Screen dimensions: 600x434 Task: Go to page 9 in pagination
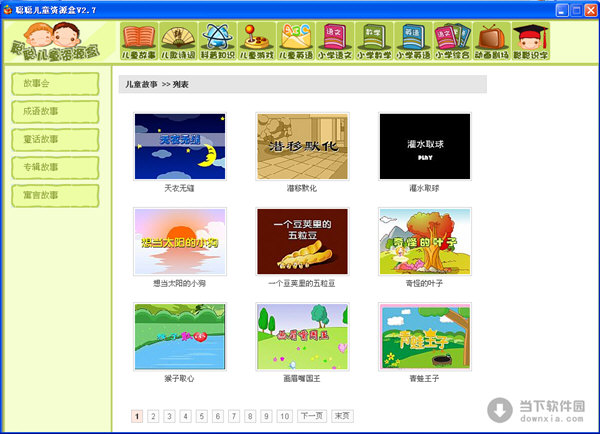(266, 416)
